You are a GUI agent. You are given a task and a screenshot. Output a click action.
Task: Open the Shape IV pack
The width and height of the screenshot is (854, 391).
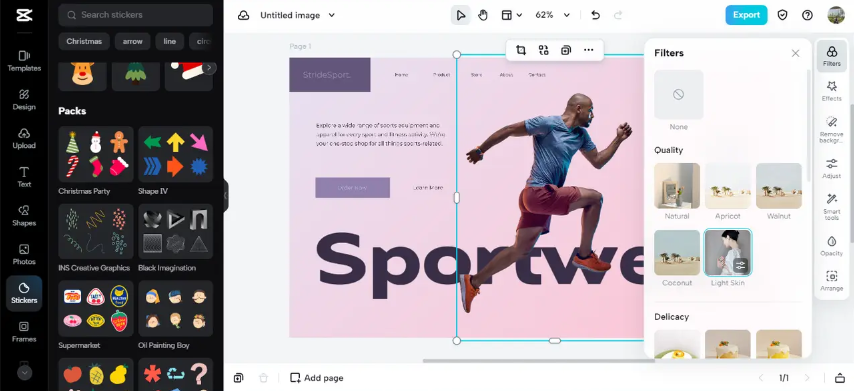[175, 154]
